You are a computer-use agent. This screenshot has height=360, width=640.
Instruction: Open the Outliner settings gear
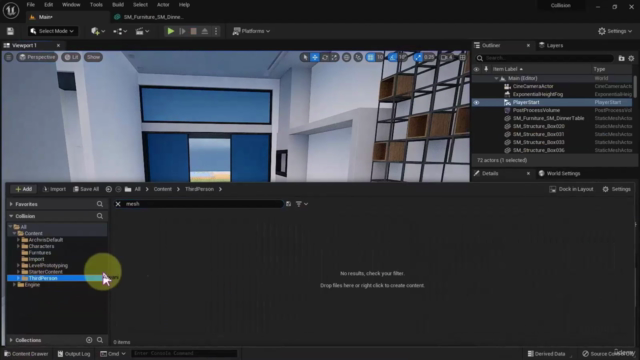click(631, 58)
